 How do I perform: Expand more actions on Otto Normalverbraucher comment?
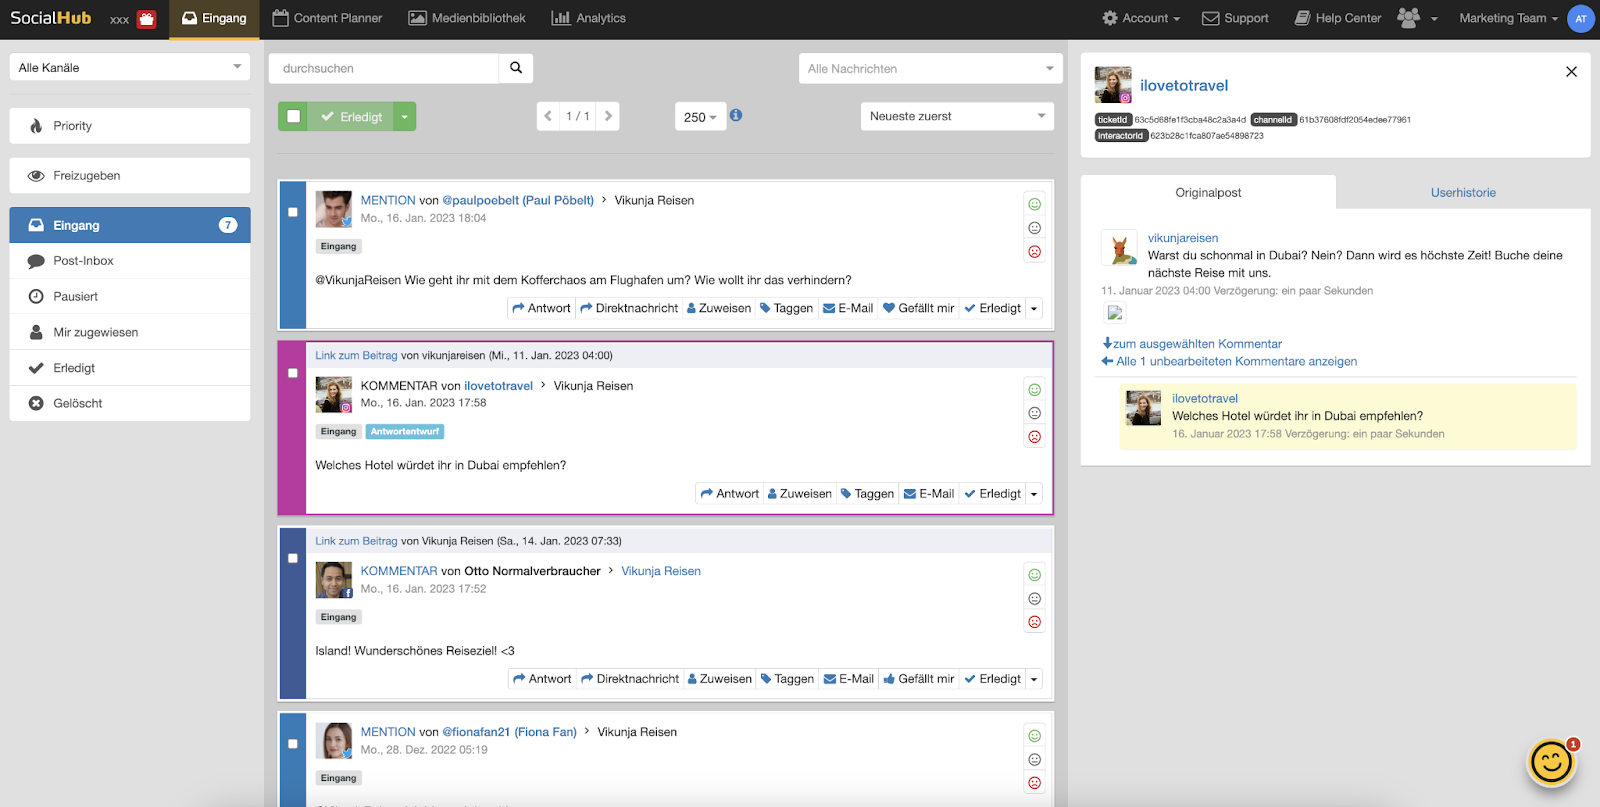tap(1034, 679)
